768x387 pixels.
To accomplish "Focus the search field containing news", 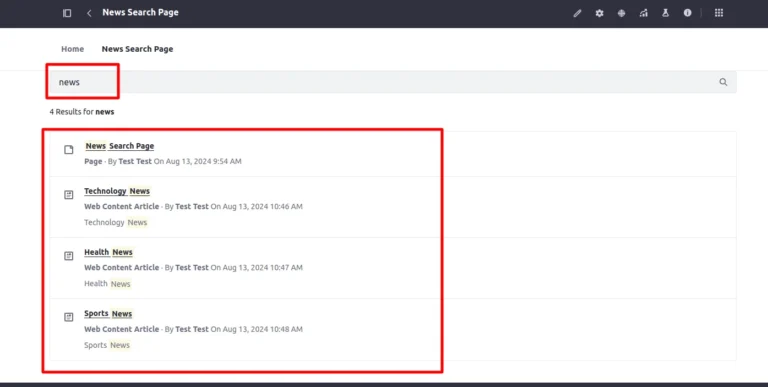I will coord(392,82).
